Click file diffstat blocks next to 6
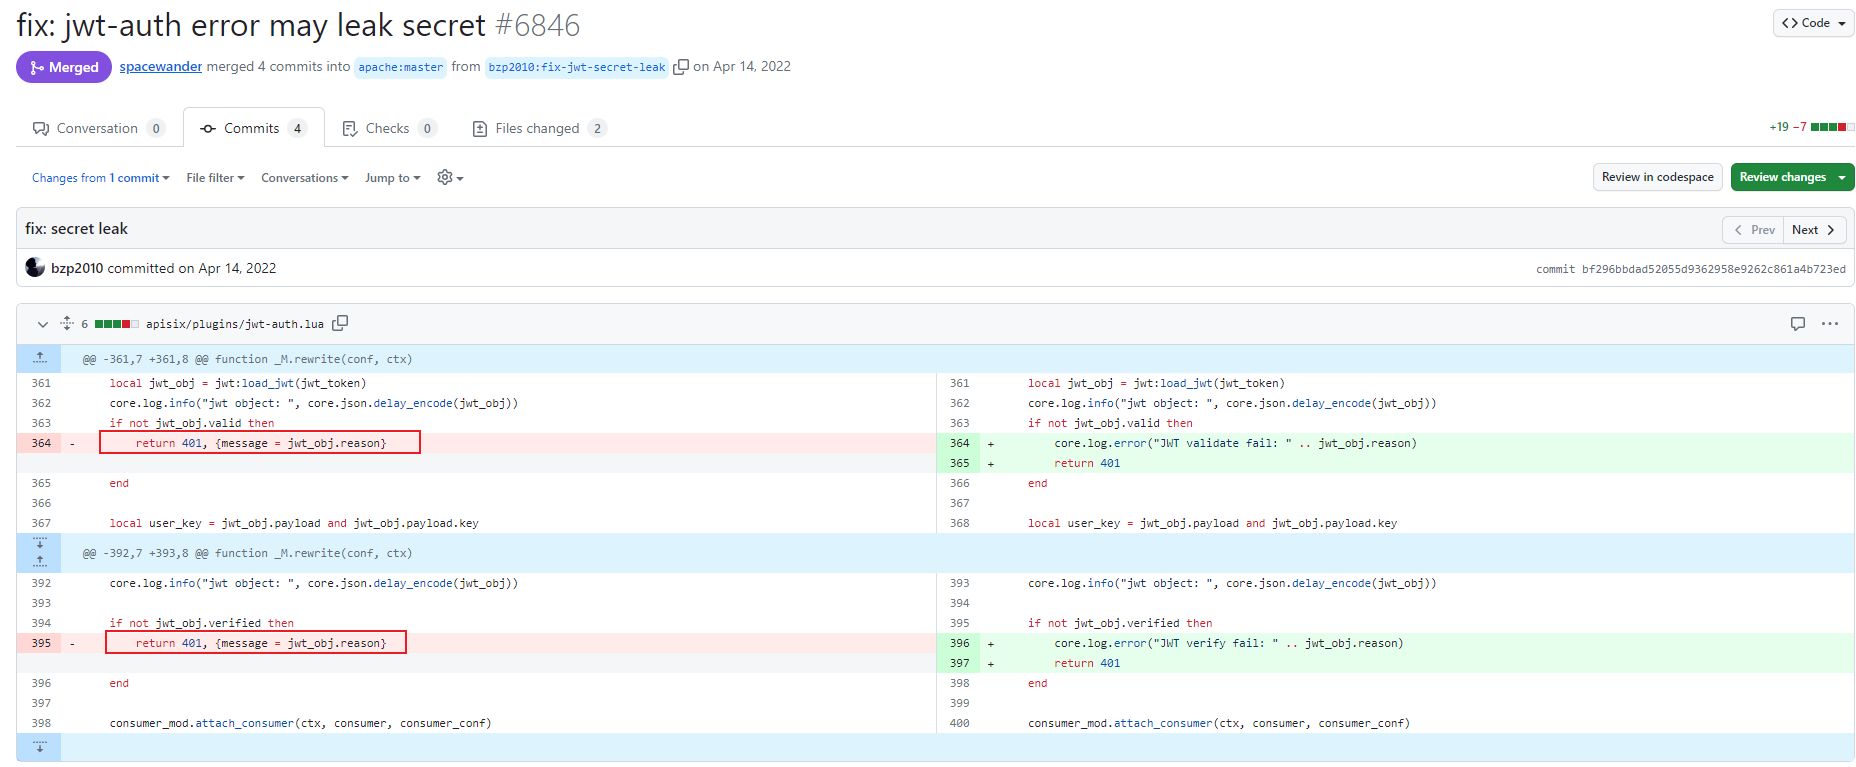 [x=117, y=324]
